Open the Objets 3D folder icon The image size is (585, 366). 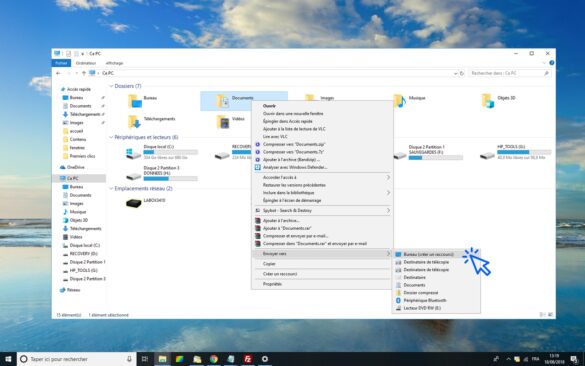(488, 101)
